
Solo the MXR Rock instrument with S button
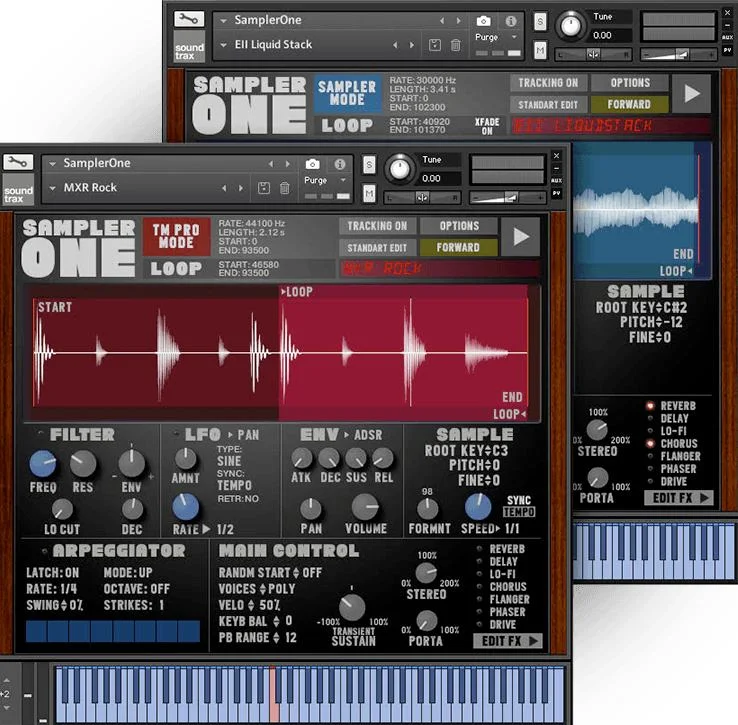tap(369, 165)
